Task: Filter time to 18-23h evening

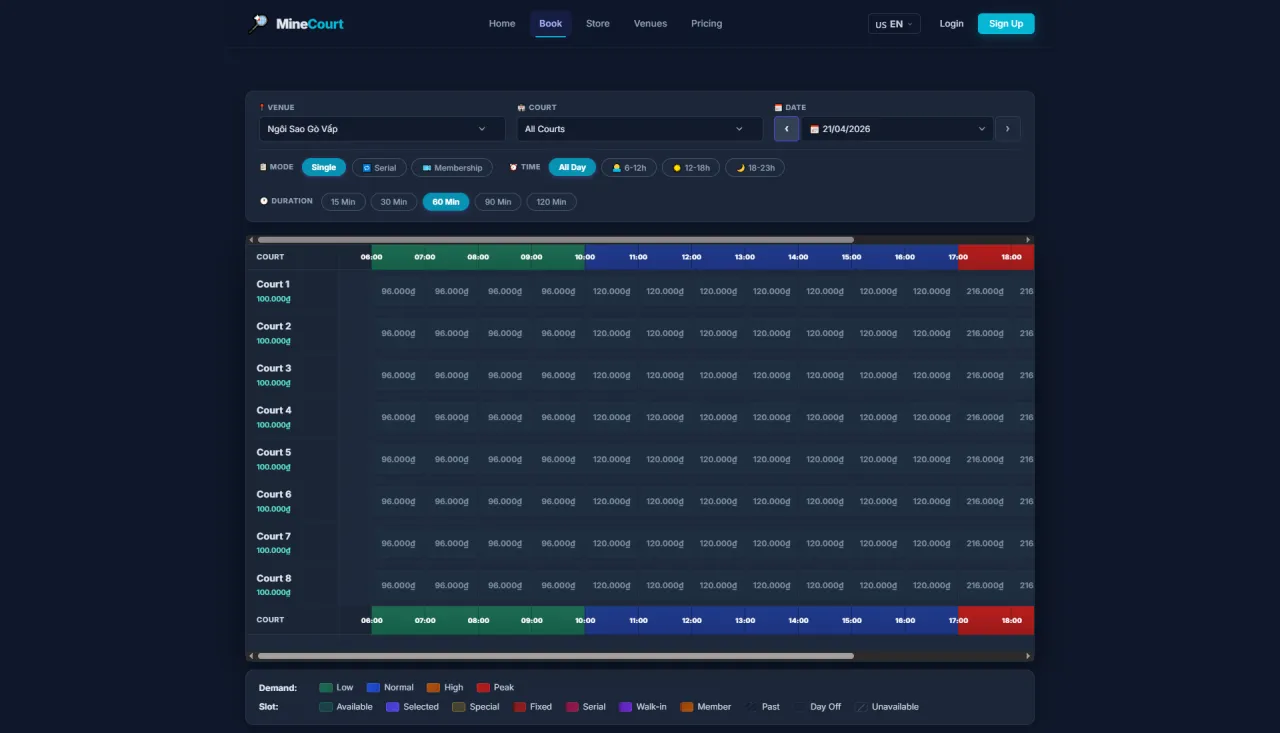Action: coord(755,168)
